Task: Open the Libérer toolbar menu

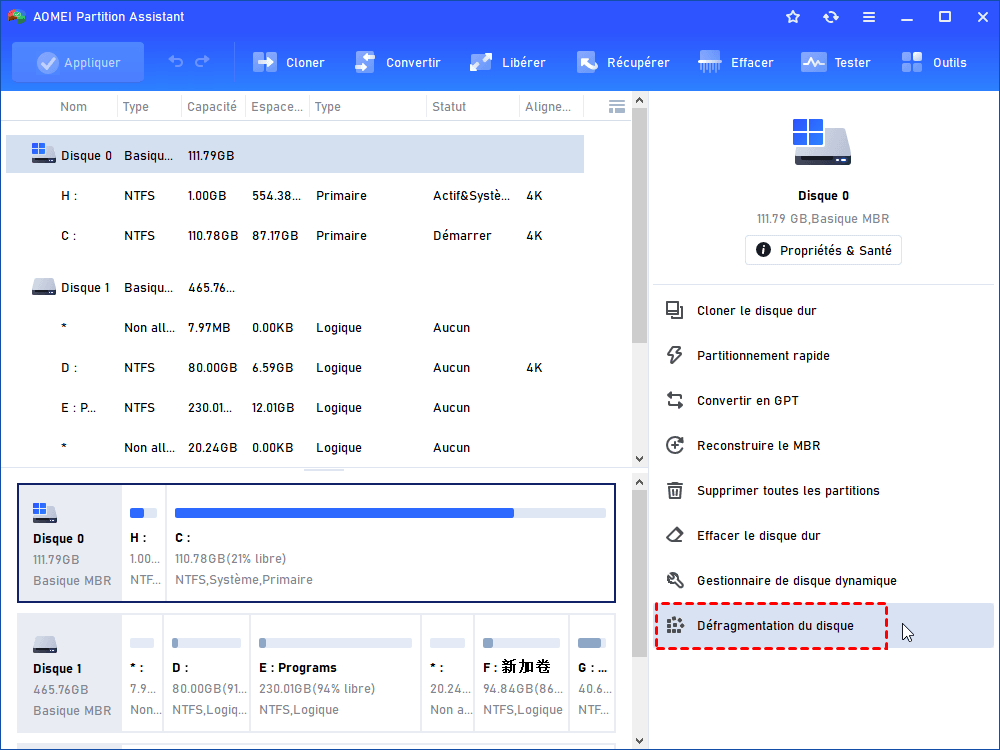Action: tap(508, 62)
